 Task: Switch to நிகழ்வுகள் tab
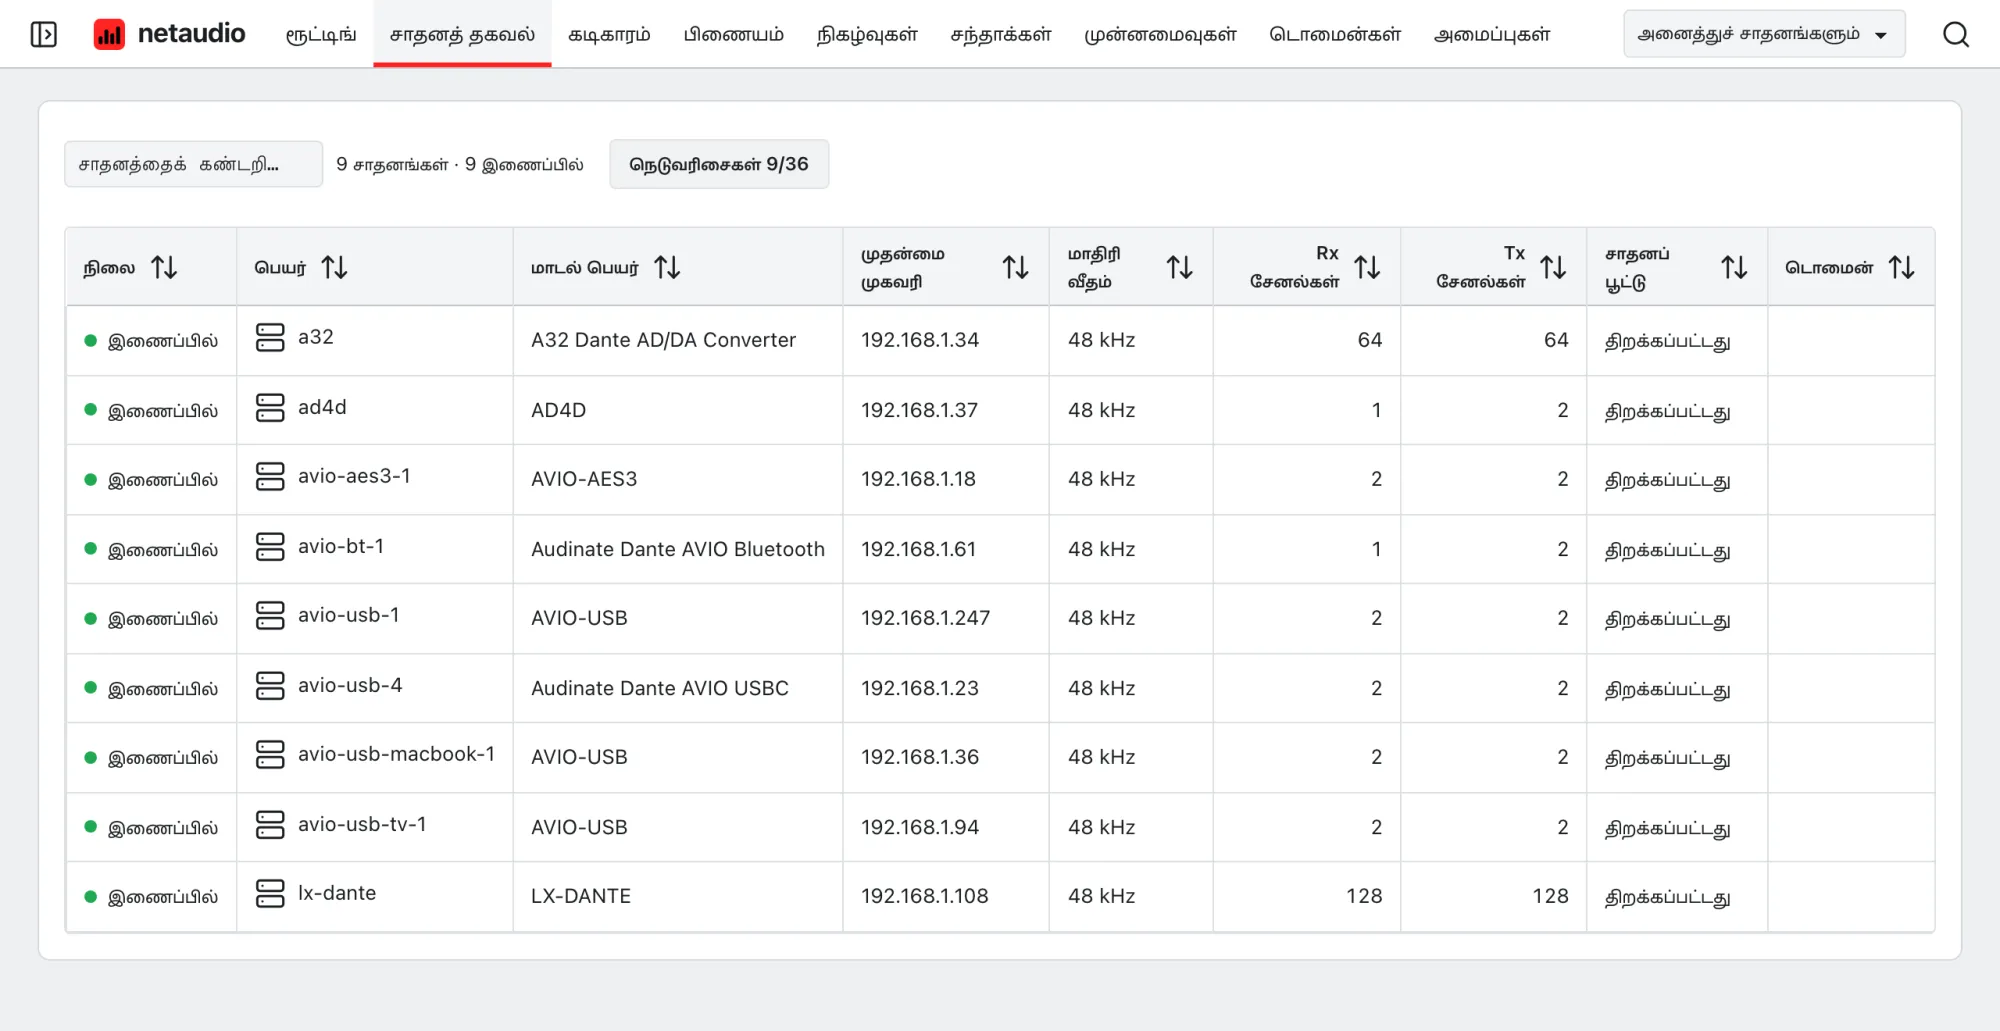[867, 34]
